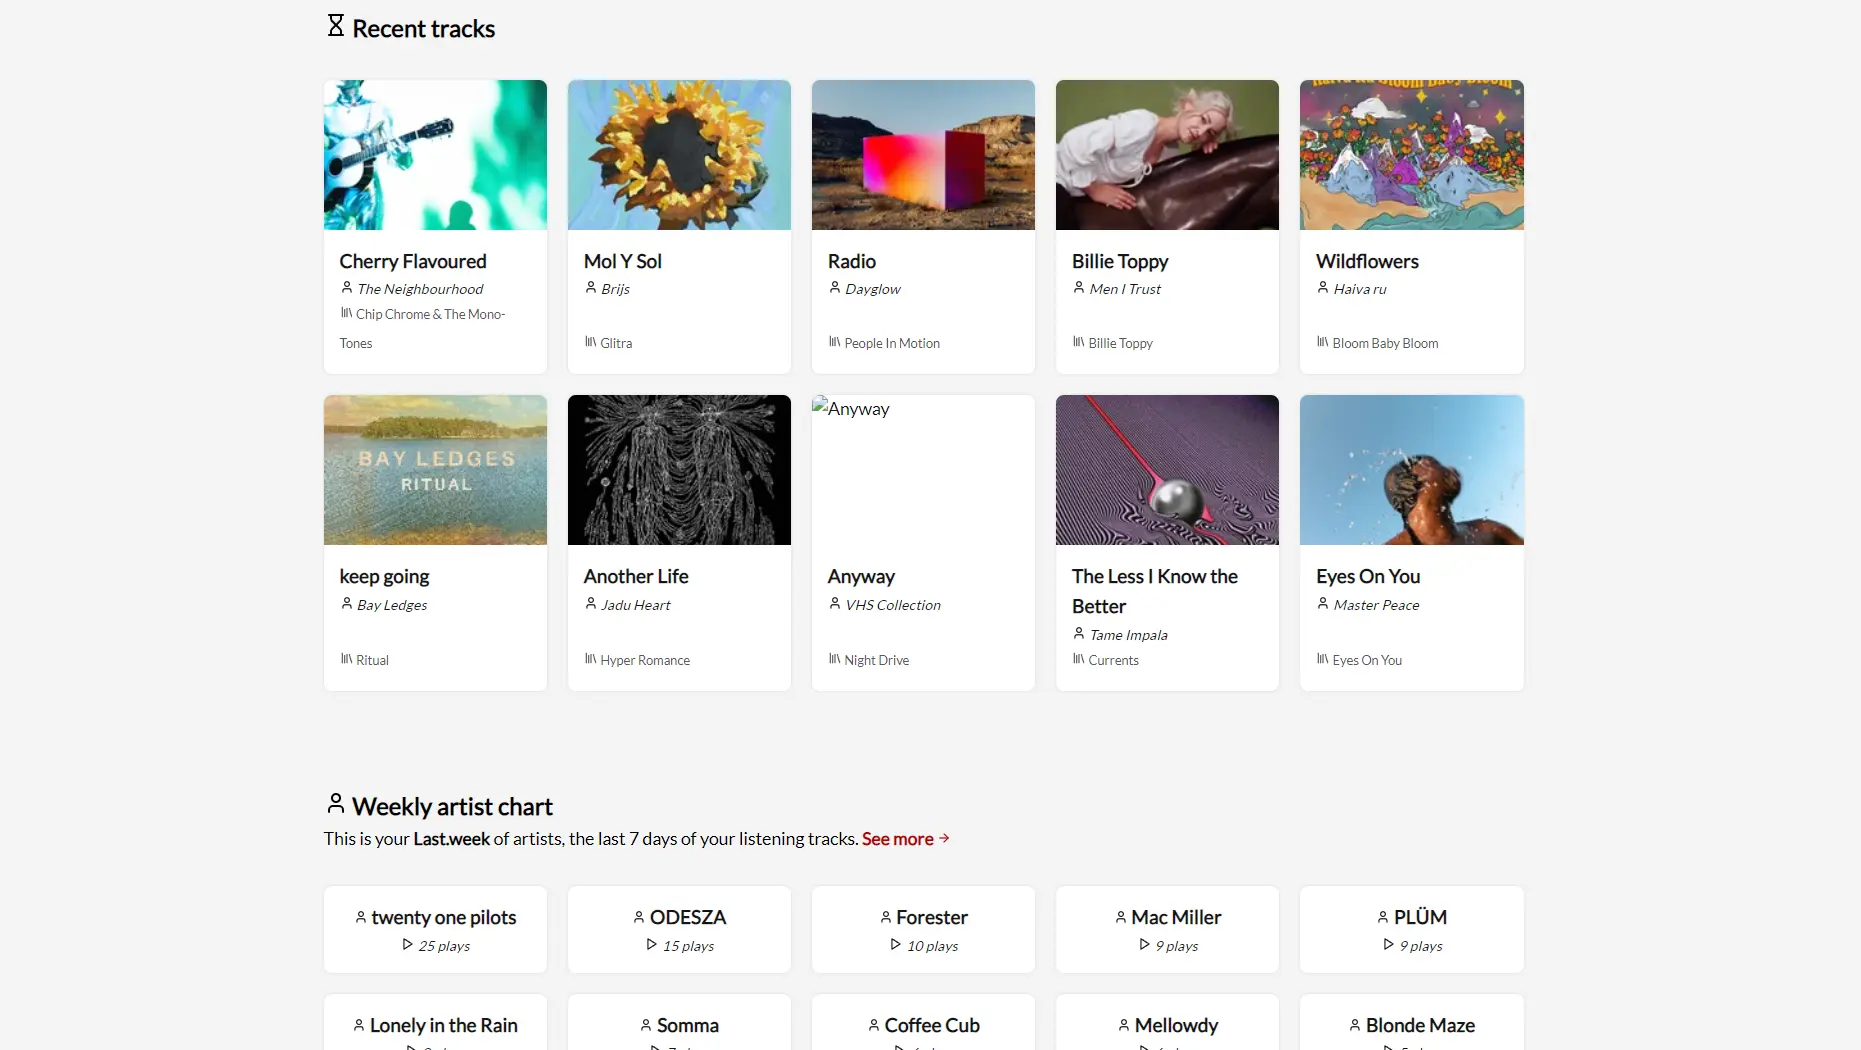Click the play icon beside 15 plays
Screen dimensions: 1861x1050
(651, 945)
